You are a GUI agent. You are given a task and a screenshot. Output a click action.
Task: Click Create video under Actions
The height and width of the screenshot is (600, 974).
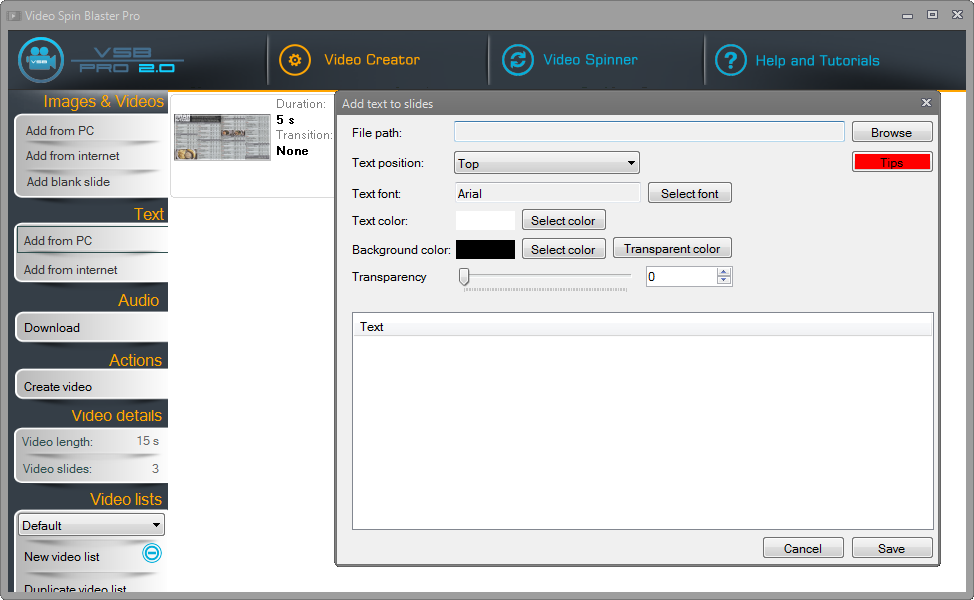click(58, 386)
